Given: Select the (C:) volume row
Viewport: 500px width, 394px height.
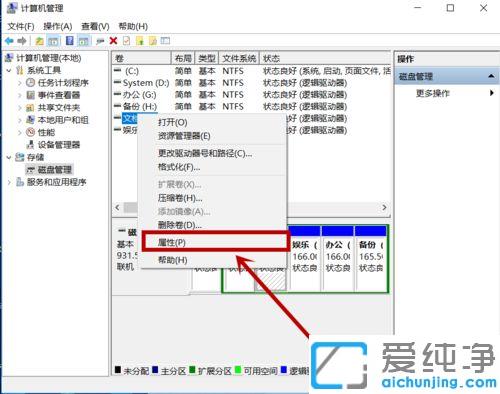Looking at the screenshot, I should [251, 71].
